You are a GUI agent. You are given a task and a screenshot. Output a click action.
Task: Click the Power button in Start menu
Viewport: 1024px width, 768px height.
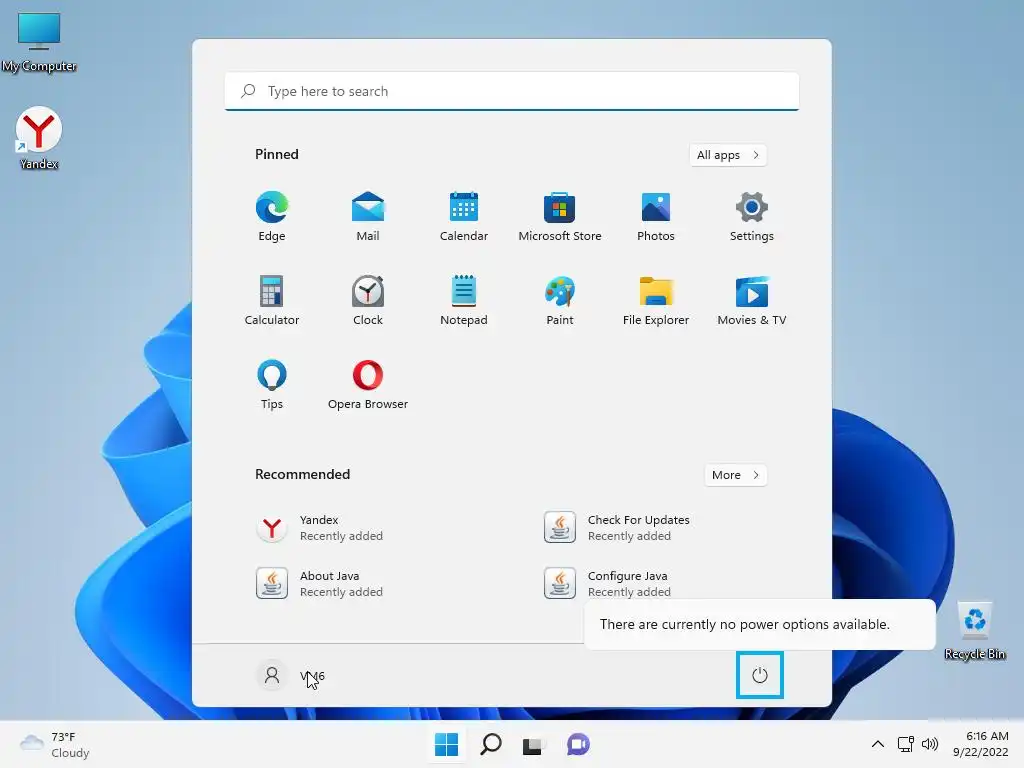click(x=760, y=675)
